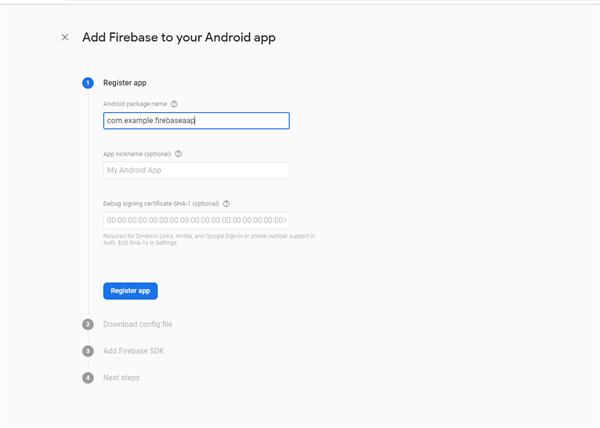Click the Debug signing certificate SHA-1 label
This screenshot has width=600, height=428.
[x=160, y=203]
